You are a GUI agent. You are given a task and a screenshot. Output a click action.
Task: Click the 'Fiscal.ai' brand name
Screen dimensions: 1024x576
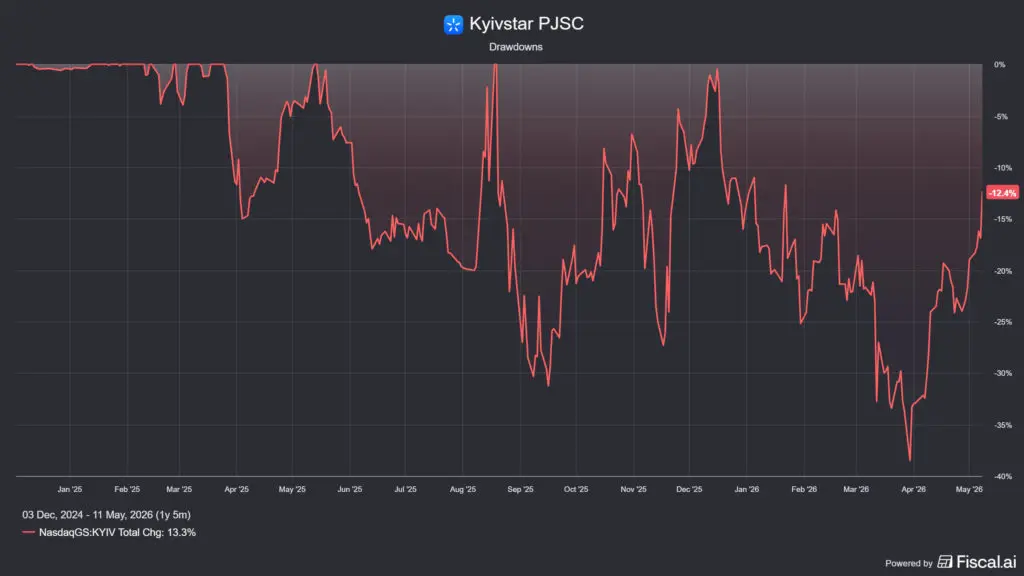pos(986,562)
